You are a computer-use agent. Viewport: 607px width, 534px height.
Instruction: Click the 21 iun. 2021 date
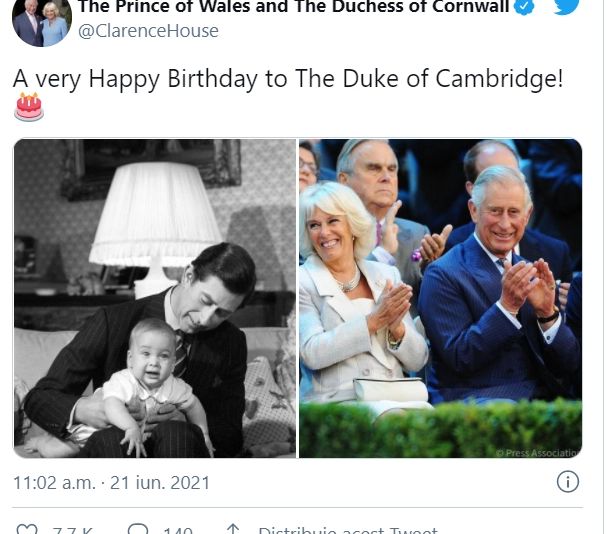[x=160, y=482]
